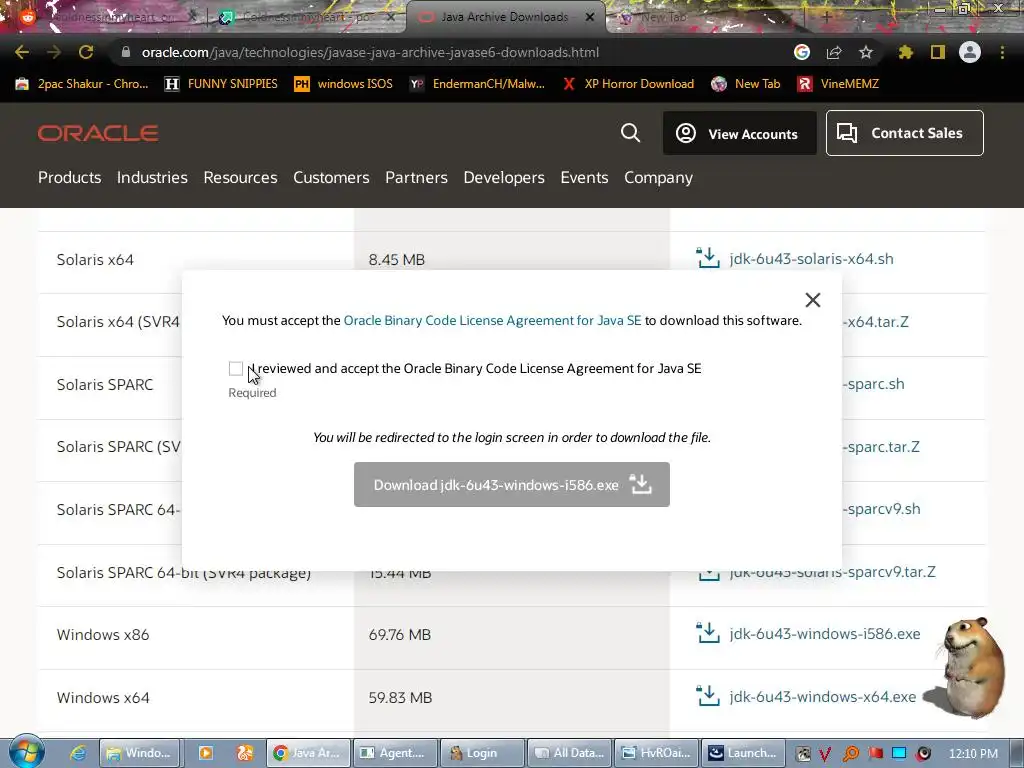This screenshot has width=1024, height=768.
Task: Click download icon beside jdk-6u43-solaris-x64.sh
Action: (x=708, y=258)
